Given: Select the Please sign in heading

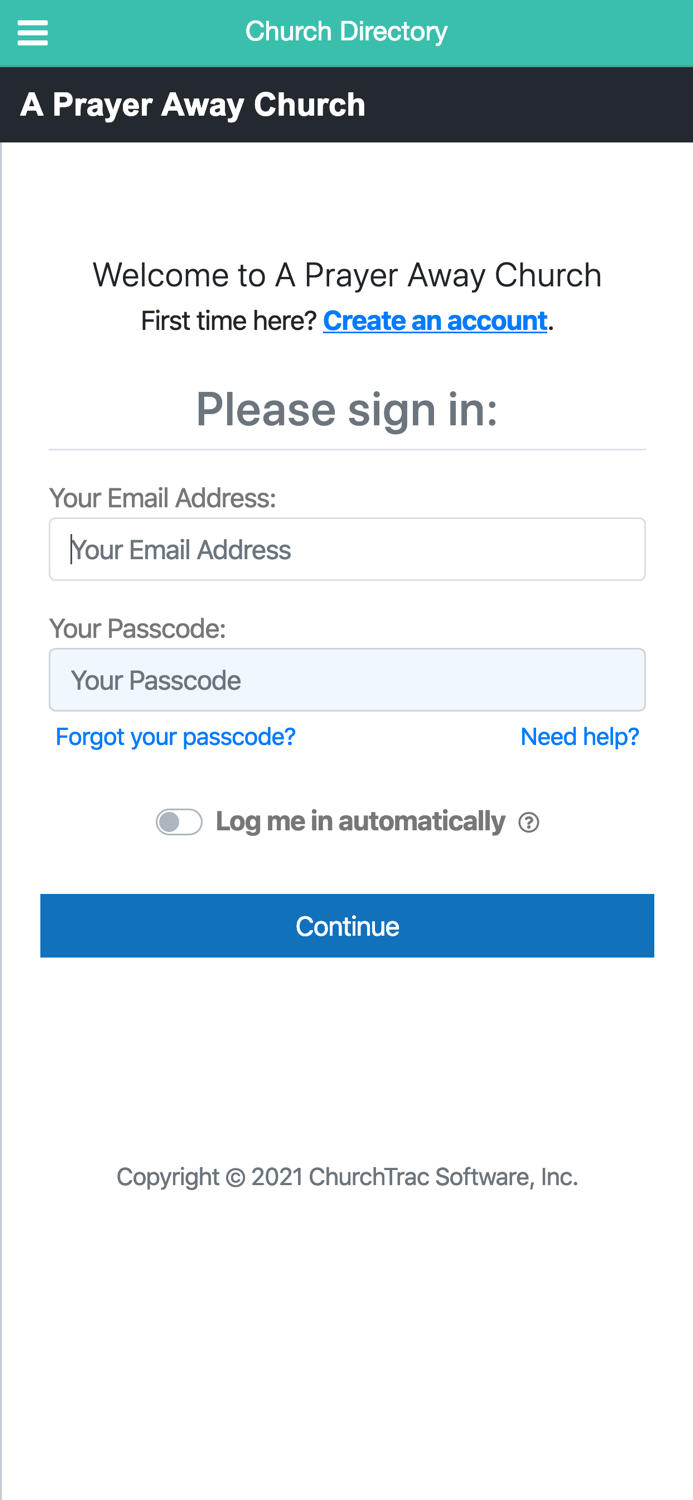Looking at the screenshot, I should [347, 408].
